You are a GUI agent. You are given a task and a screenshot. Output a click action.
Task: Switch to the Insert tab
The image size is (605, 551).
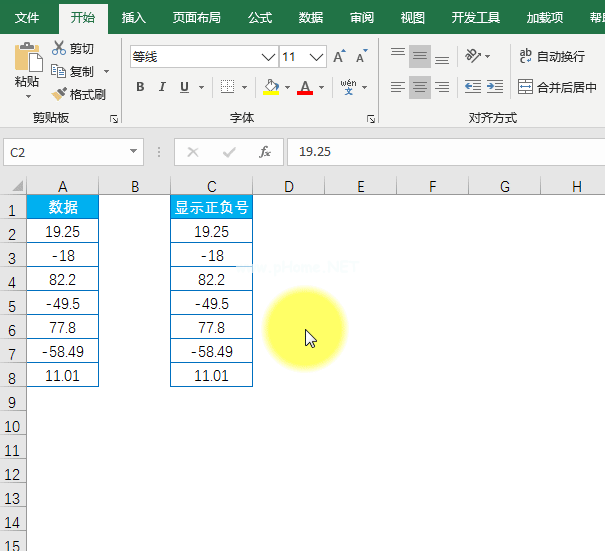133,17
